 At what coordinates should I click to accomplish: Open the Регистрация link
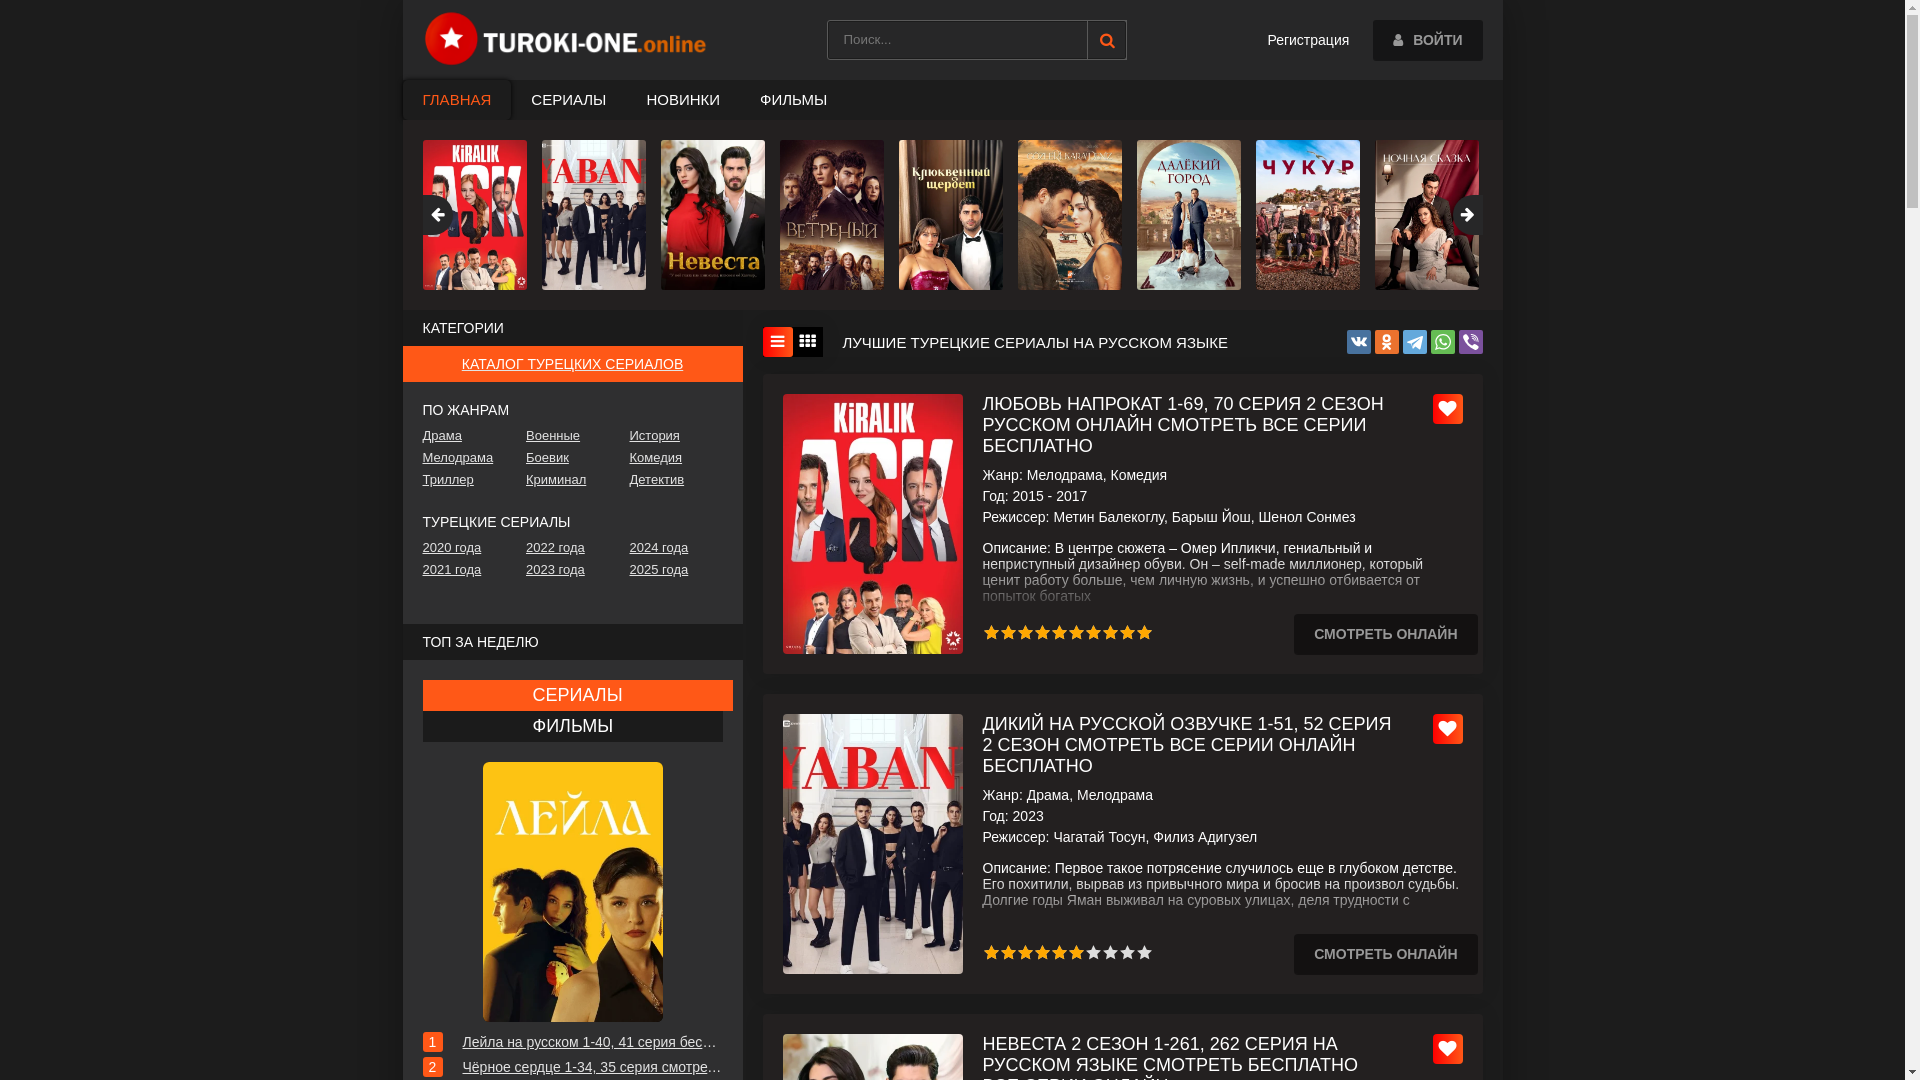(x=1307, y=40)
